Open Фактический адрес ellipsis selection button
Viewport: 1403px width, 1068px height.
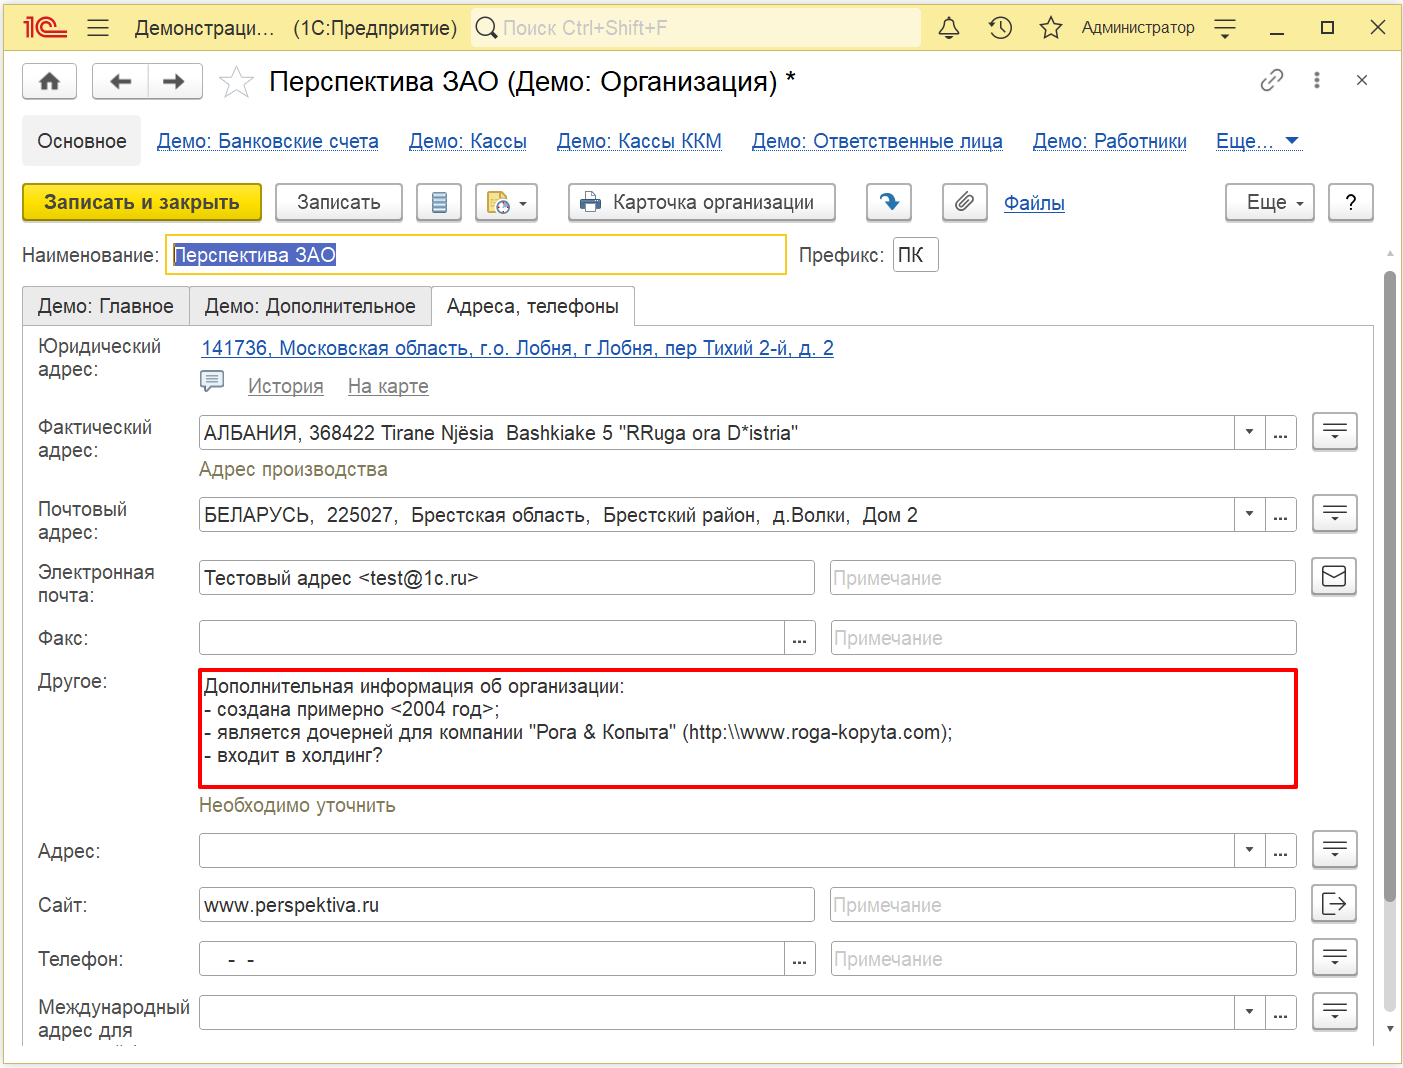(x=1280, y=432)
